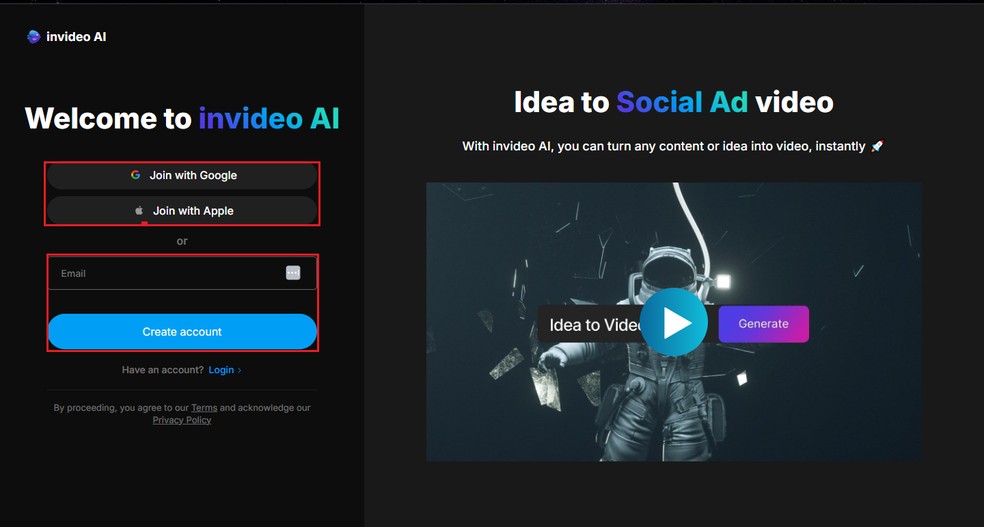
Task: Click the invideo AI wordmark text
Action: [x=76, y=36]
